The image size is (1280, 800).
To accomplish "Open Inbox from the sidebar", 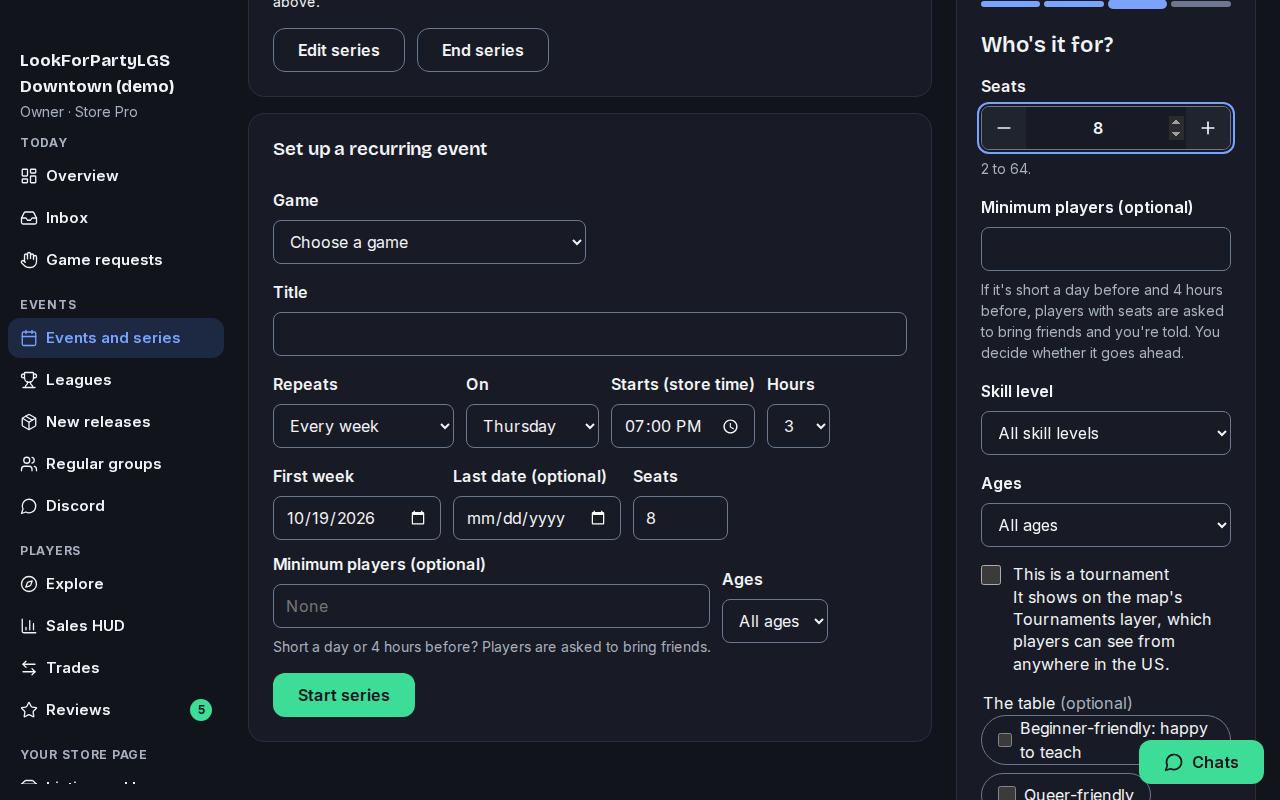I will [x=116, y=218].
